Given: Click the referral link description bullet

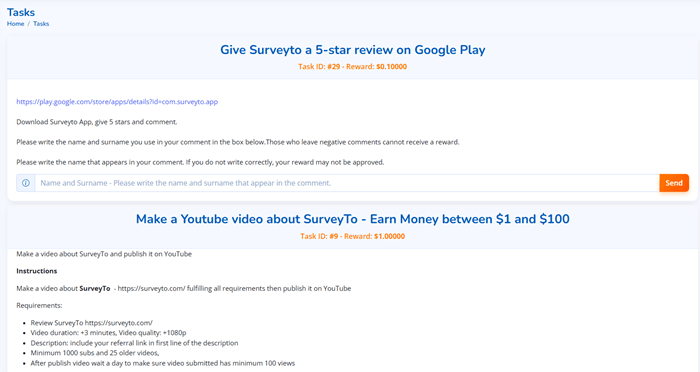Looking at the screenshot, I should [134, 343].
